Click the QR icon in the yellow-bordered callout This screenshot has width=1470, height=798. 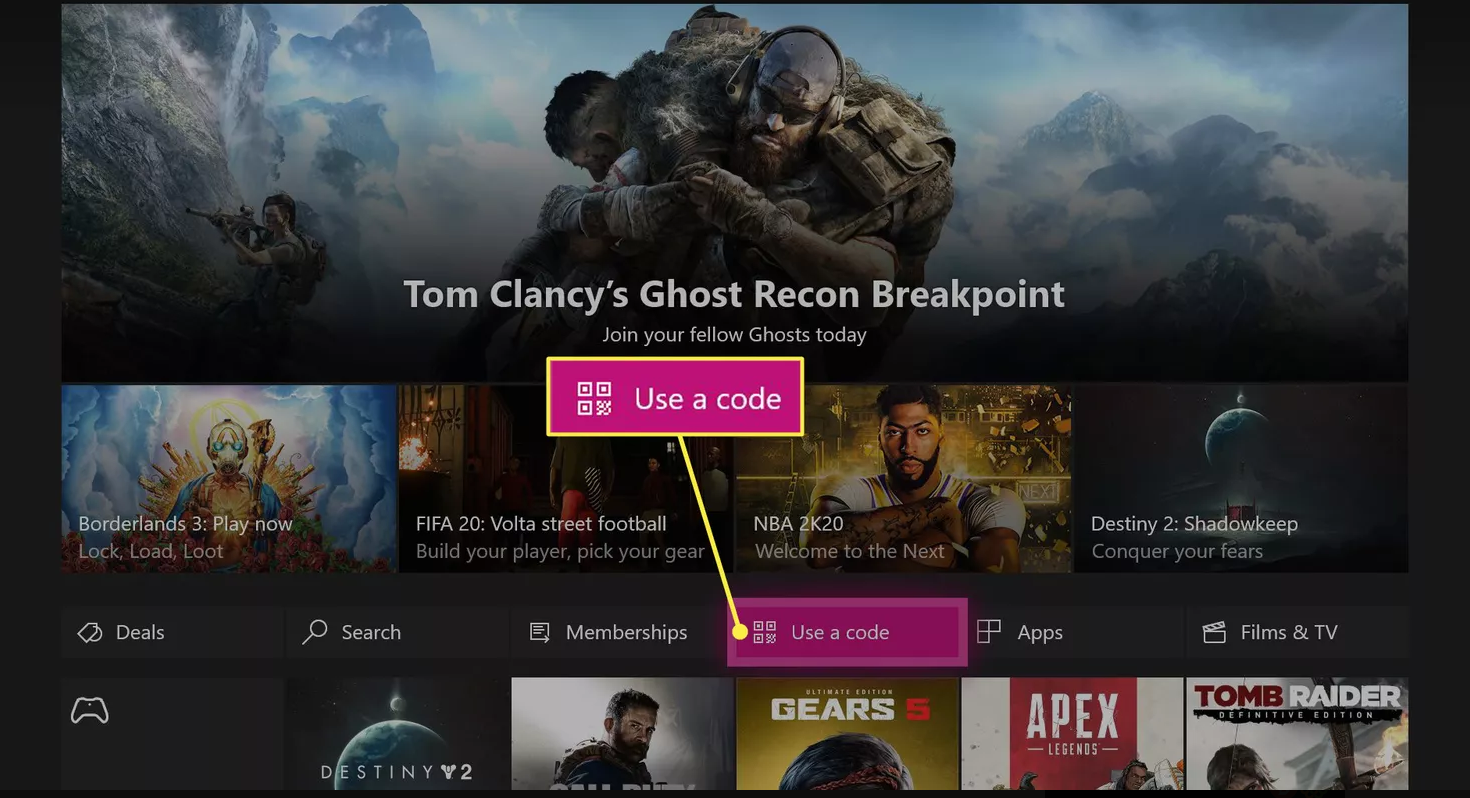pos(594,398)
